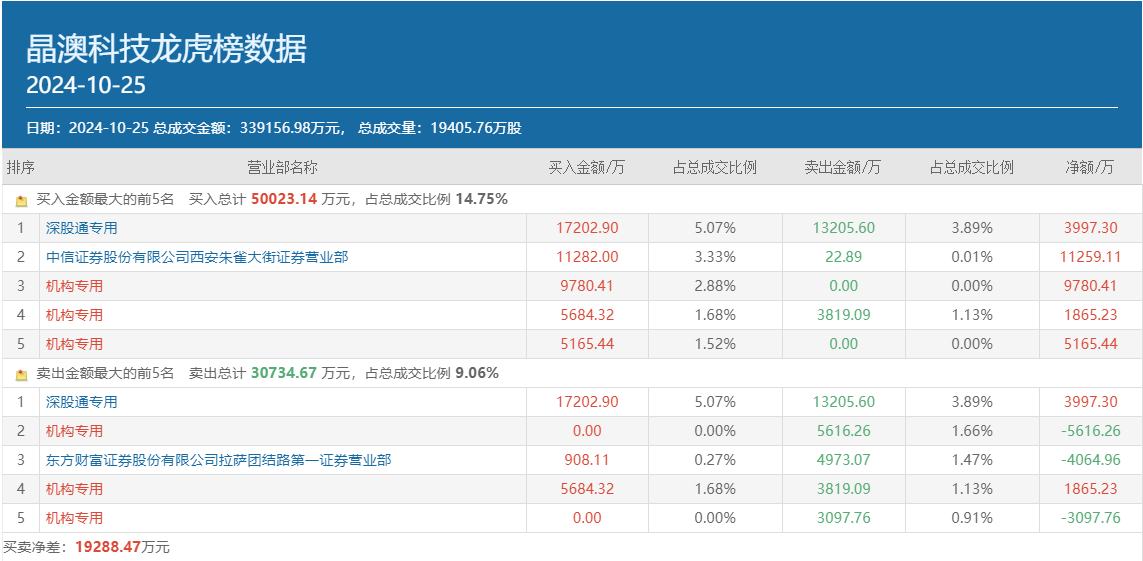Click the icon beside 买入金额最大的前5名
Screen dimensions: 1143x561
21,200
